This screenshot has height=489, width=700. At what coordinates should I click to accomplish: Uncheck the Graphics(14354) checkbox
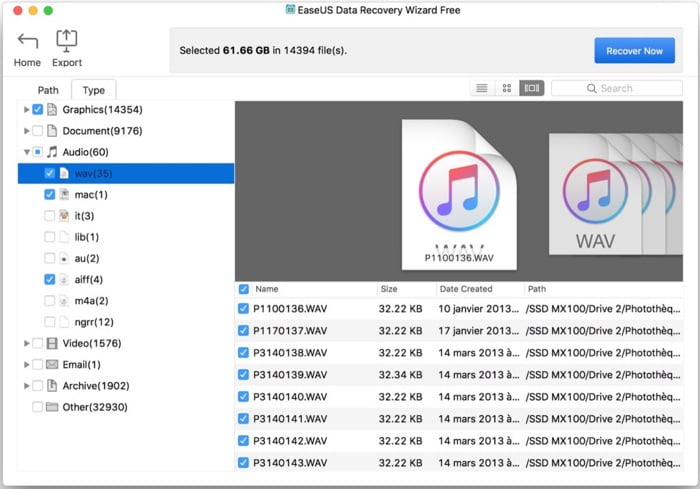[38, 109]
